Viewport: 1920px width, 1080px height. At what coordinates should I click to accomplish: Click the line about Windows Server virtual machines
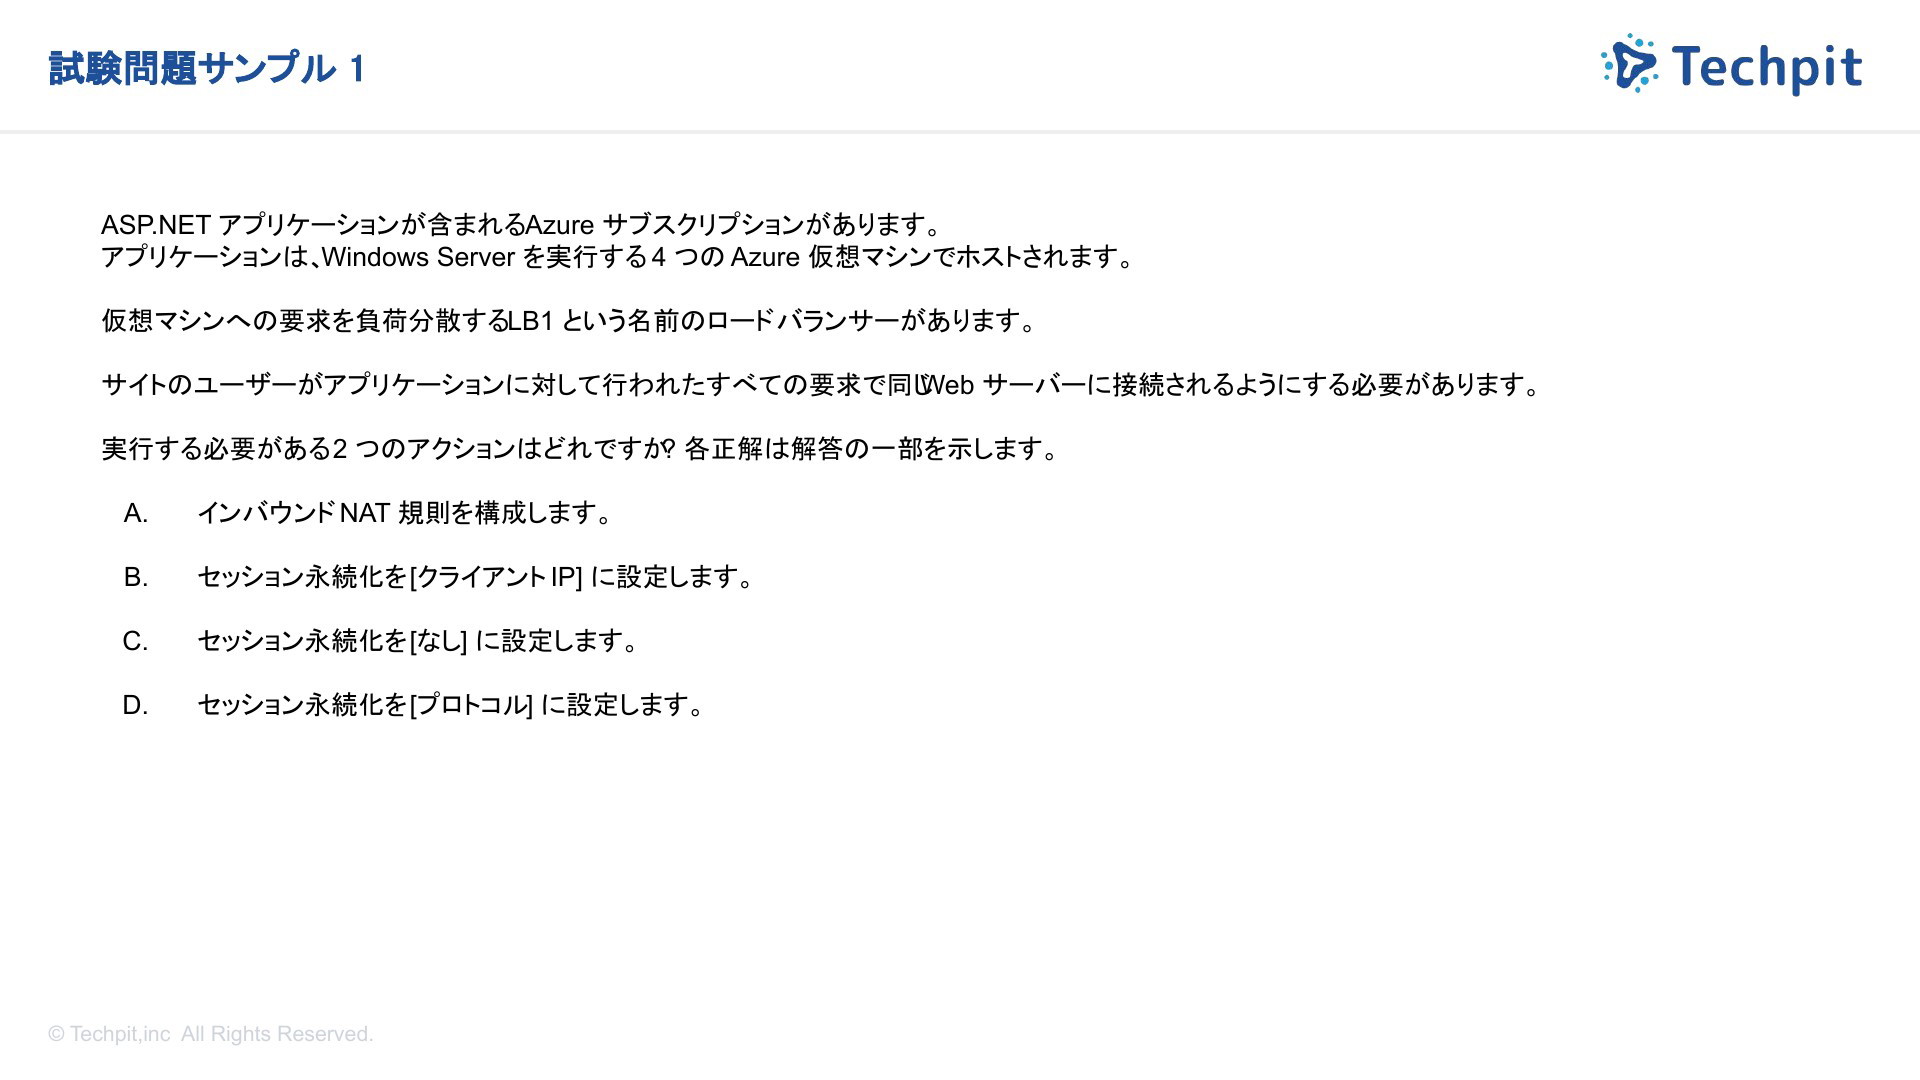619,257
